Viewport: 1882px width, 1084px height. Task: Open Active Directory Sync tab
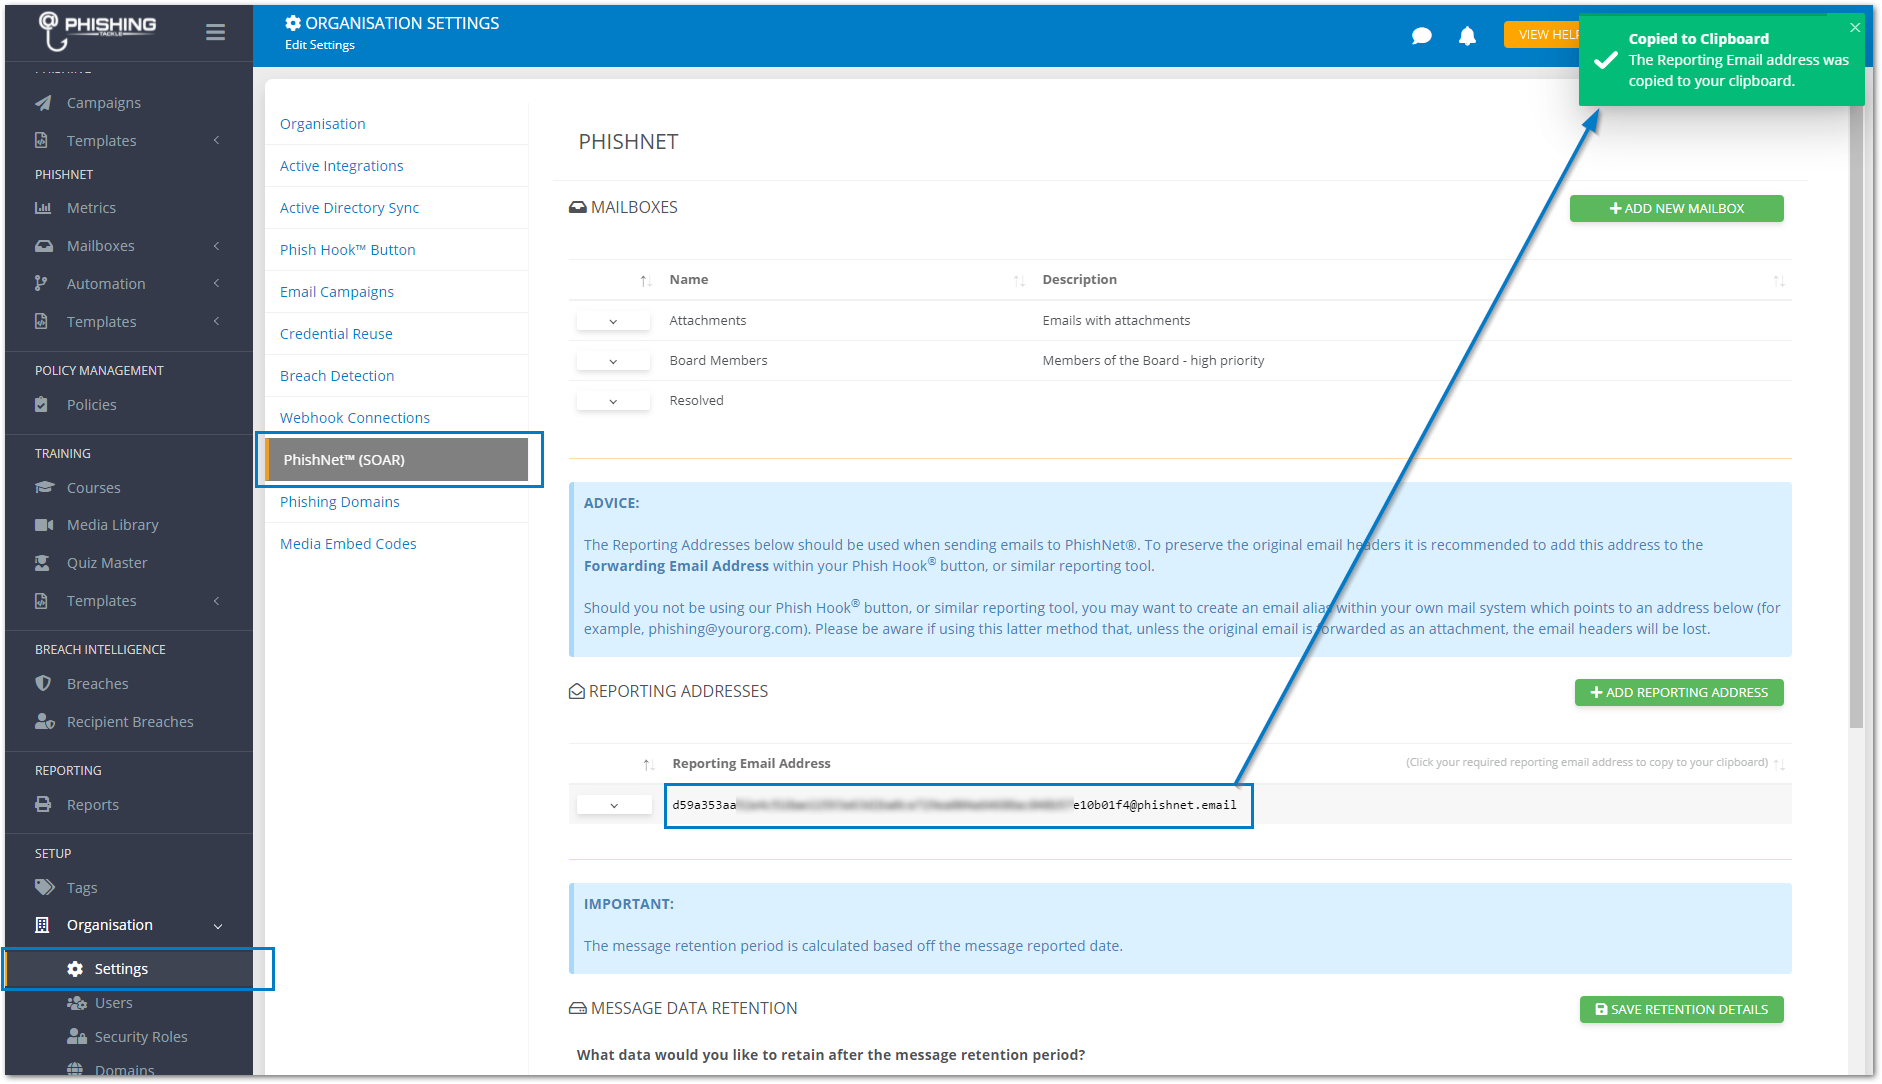(x=349, y=208)
